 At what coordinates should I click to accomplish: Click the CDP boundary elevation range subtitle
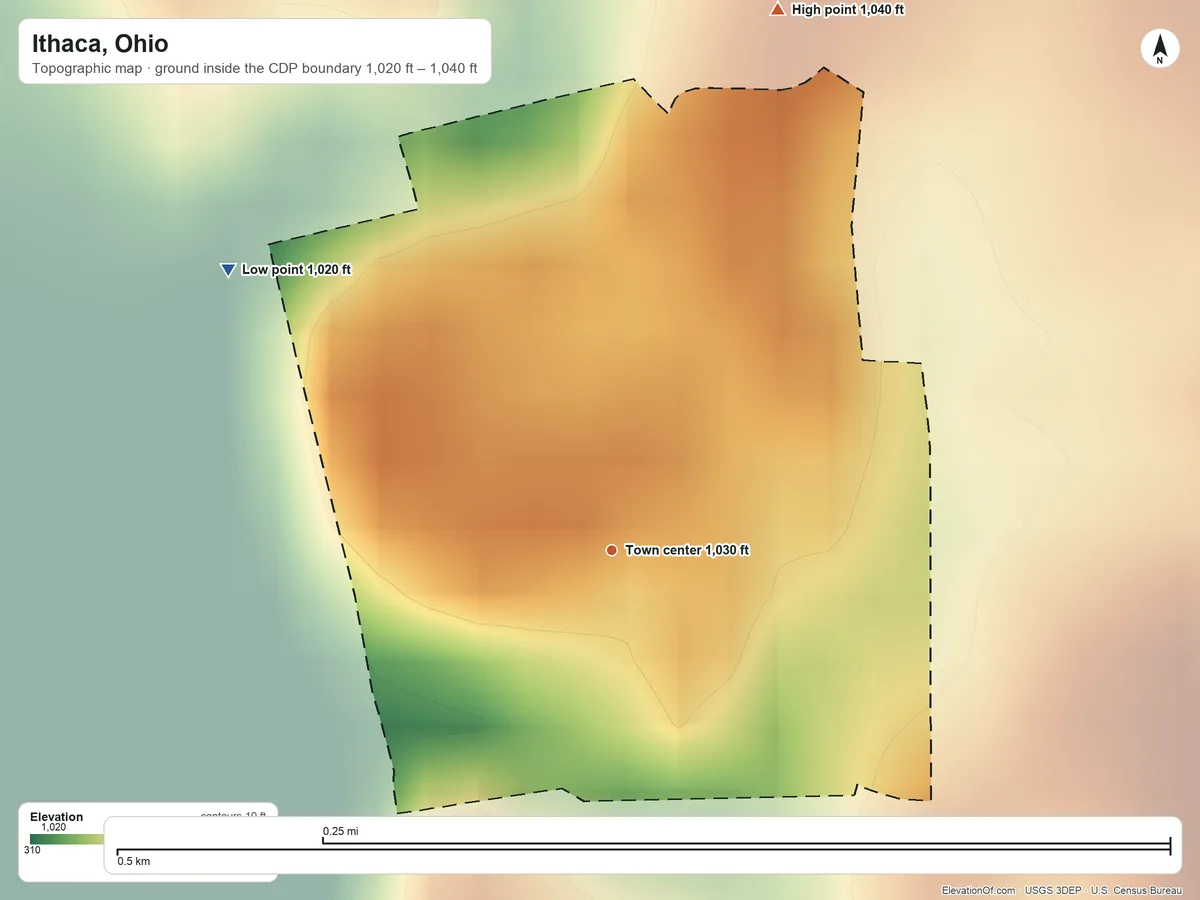tap(255, 70)
